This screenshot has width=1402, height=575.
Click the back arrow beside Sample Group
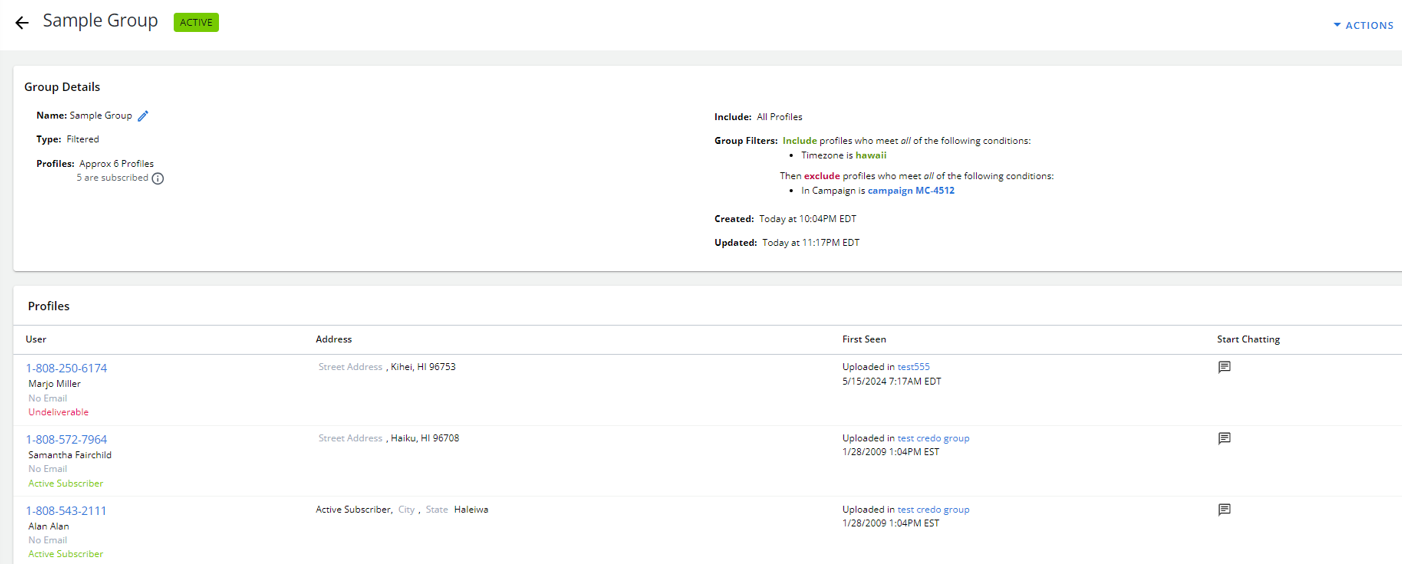coord(22,23)
